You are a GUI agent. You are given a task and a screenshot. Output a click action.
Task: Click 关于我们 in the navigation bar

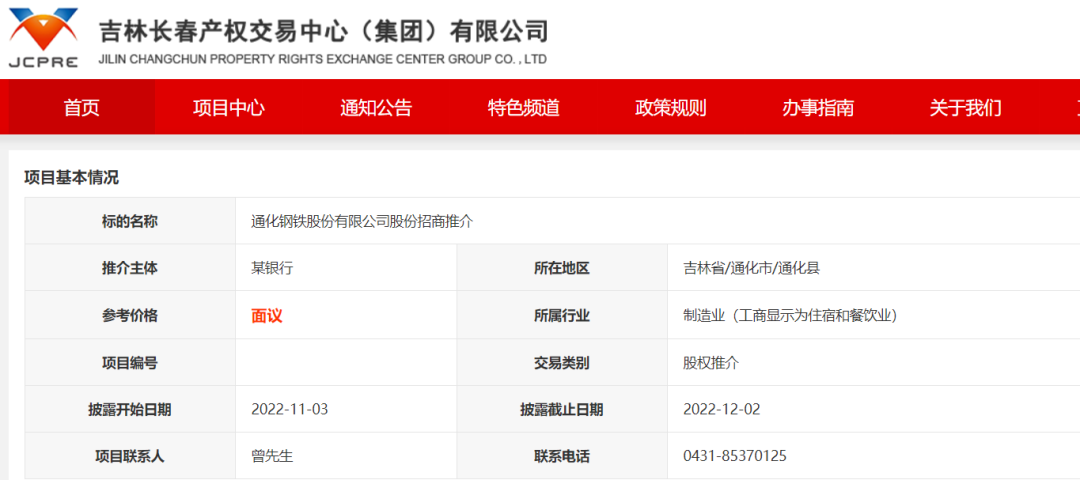click(x=965, y=108)
